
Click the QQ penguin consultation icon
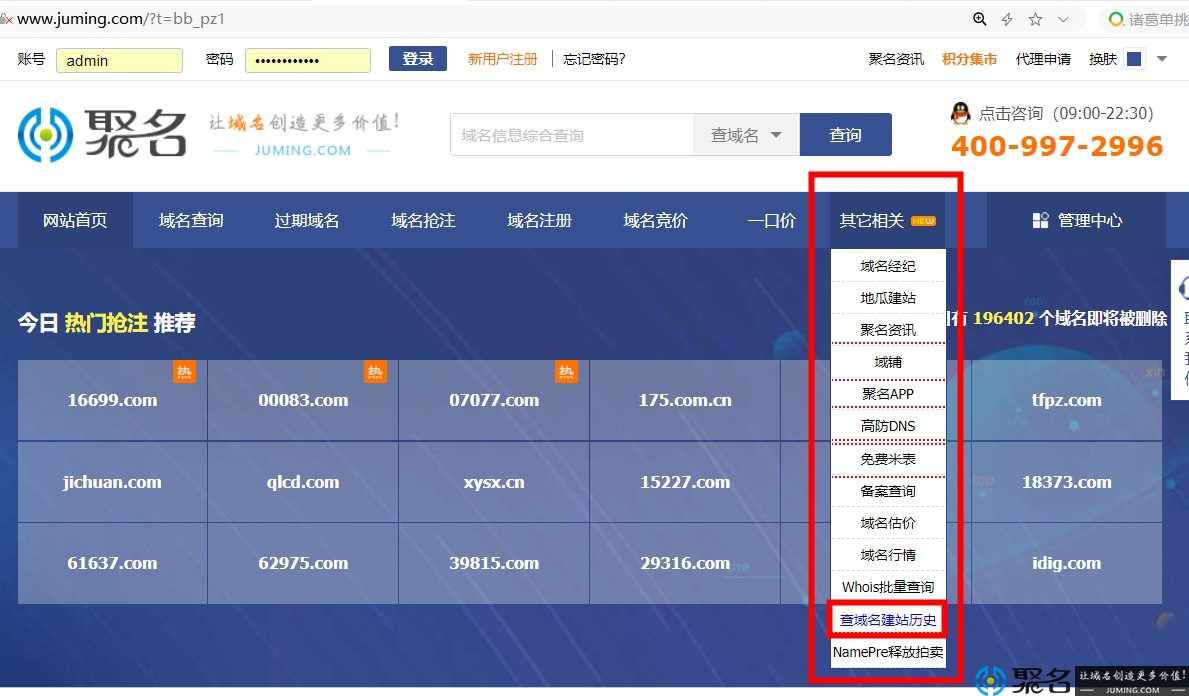[x=961, y=113]
